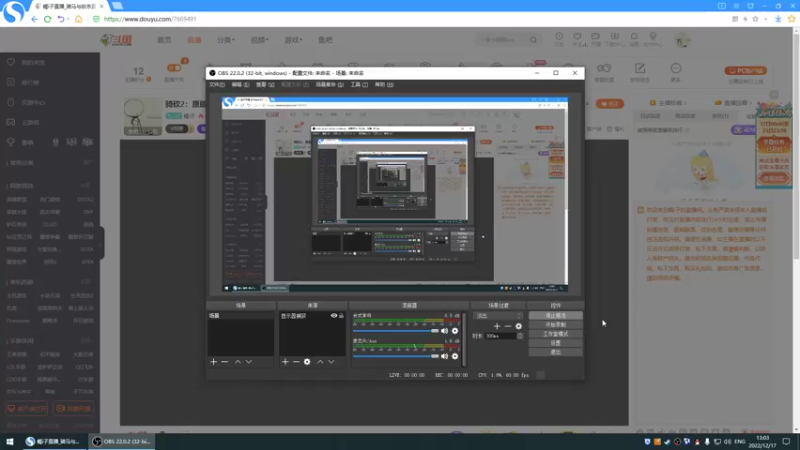
Task: Go to Douyu 鱼吧 tab
Action: pos(325,40)
